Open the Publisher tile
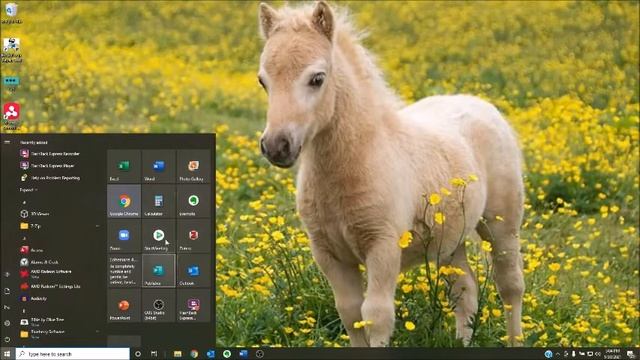This screenshot has width=640, height=360. (159, 271)
